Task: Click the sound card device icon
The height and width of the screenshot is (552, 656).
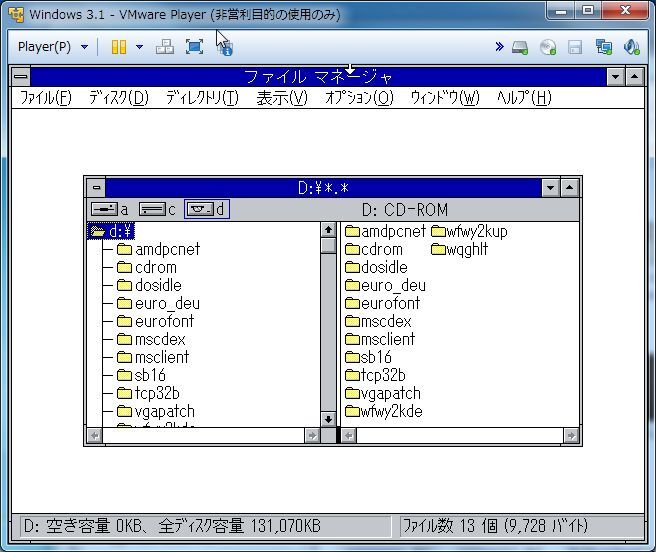Action: pyautogui.click(x=632, y=47)
